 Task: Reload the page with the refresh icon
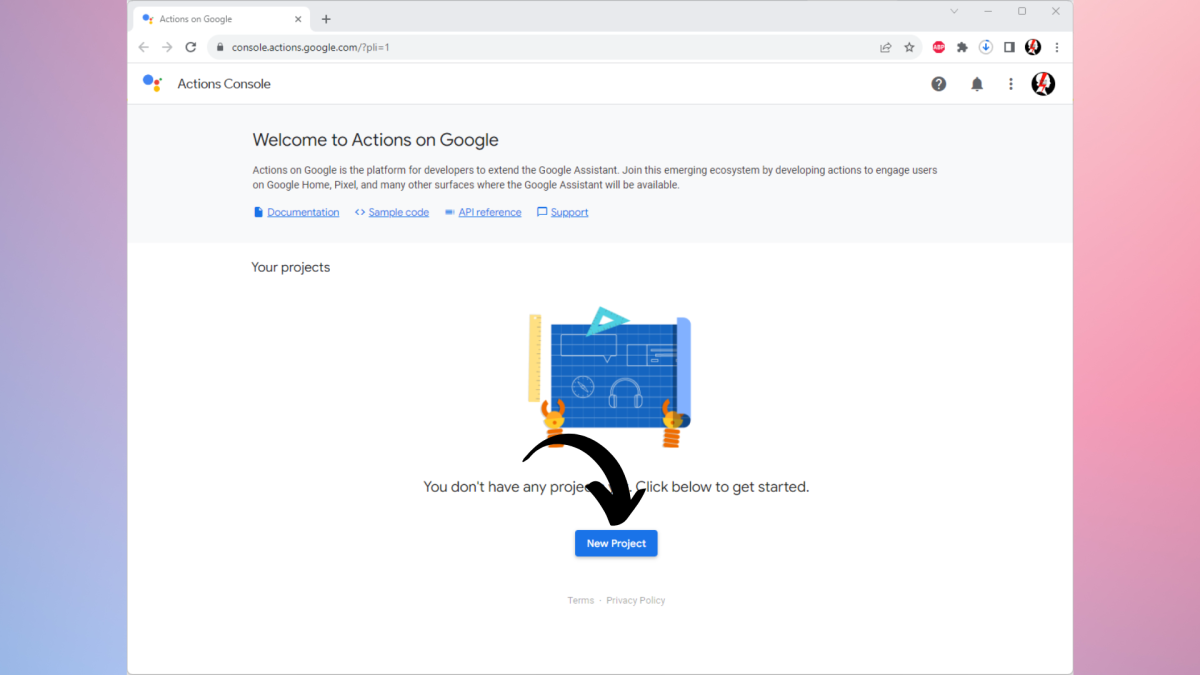pos(191,47)
